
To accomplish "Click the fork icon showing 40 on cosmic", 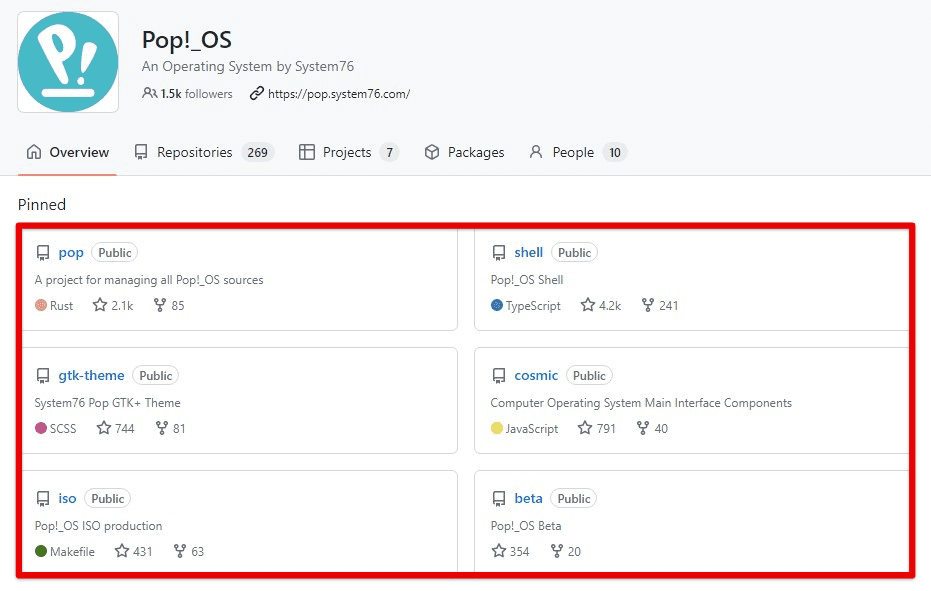I will pyautogui.click(x=642, y=428).
